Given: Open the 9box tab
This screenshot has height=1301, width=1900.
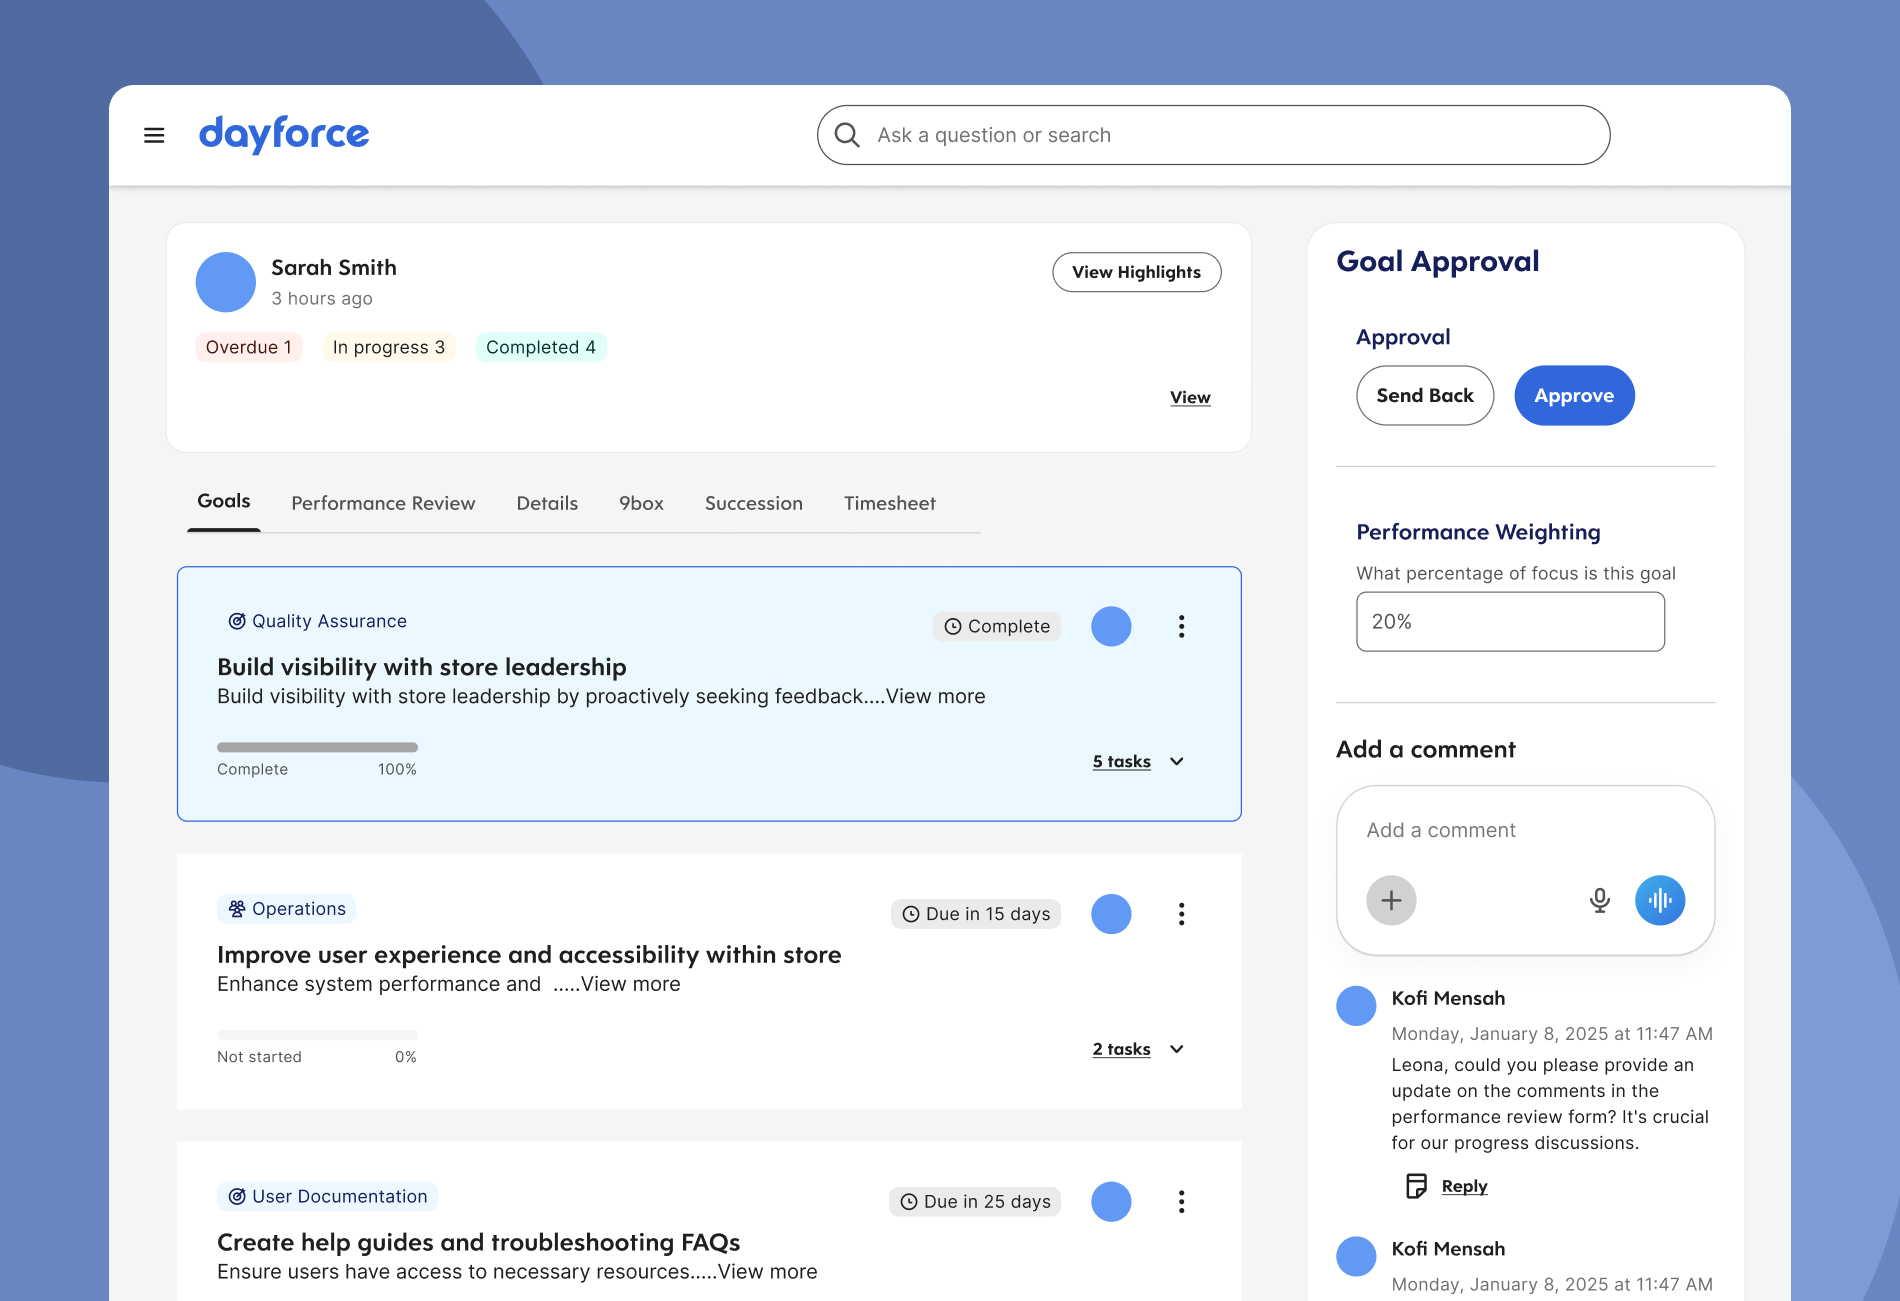Looking at the screenshot, I should (641, 503).
